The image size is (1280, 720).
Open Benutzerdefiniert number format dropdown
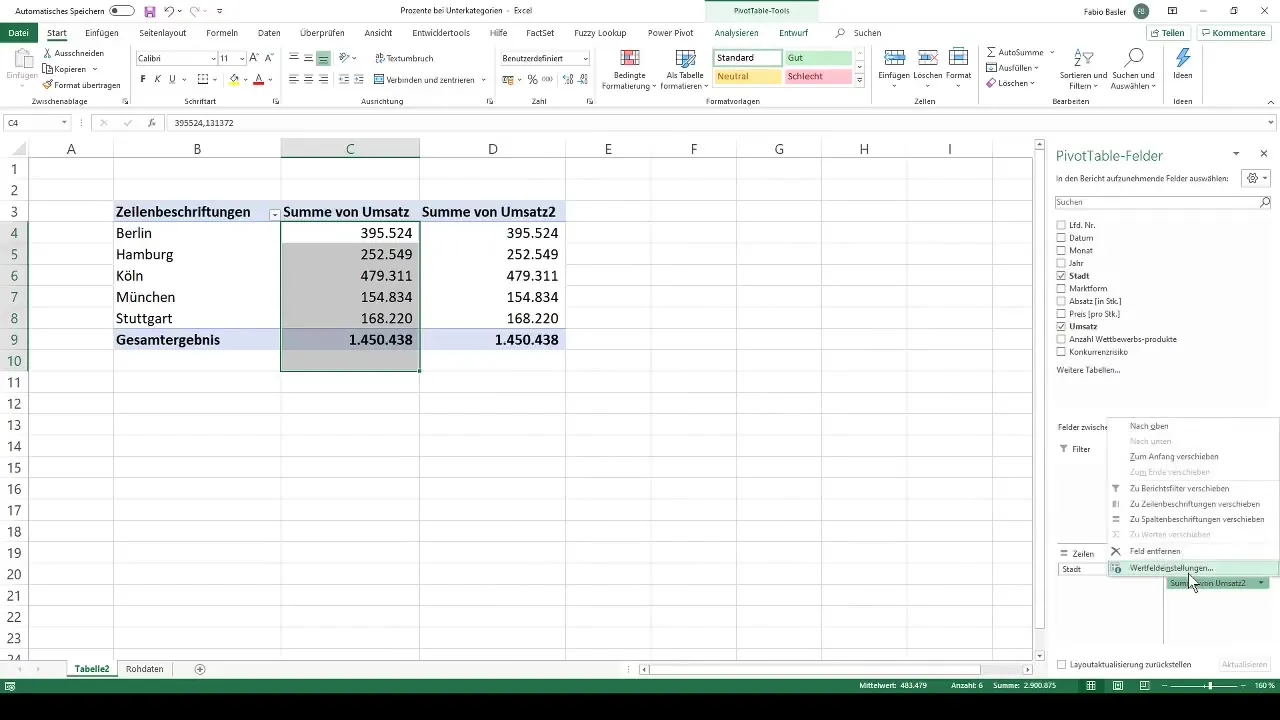coord(585,59)
